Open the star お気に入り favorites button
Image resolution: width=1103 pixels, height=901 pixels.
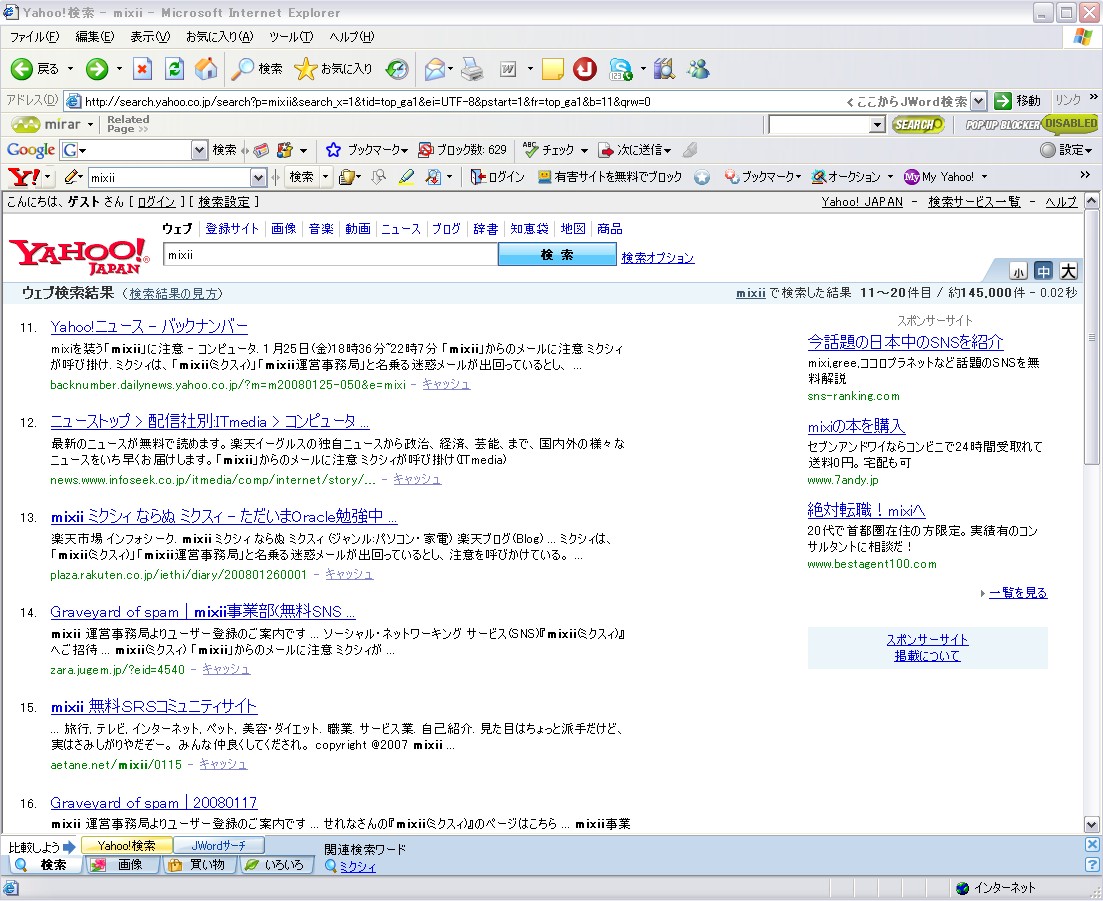point(333,68)
